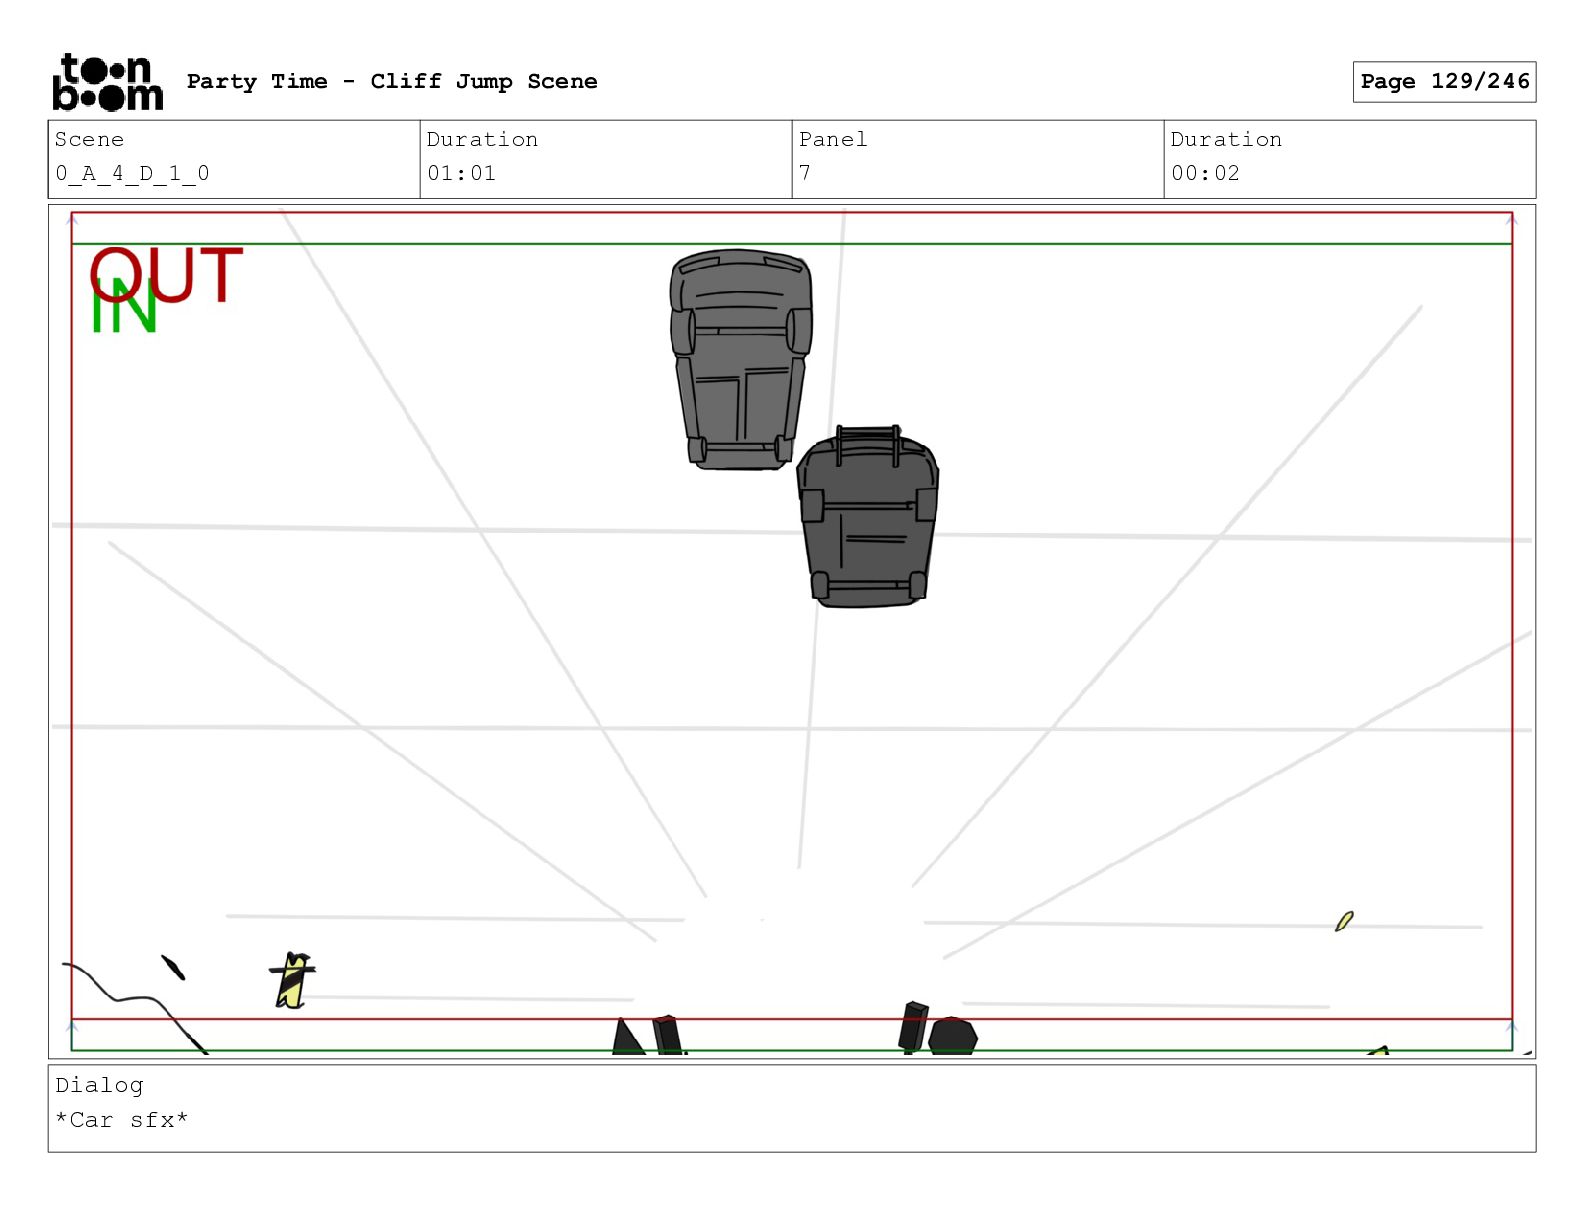
Task: Click the upper lighter gray car drawing
Action: pyautogui.click(x=741, y=359)
